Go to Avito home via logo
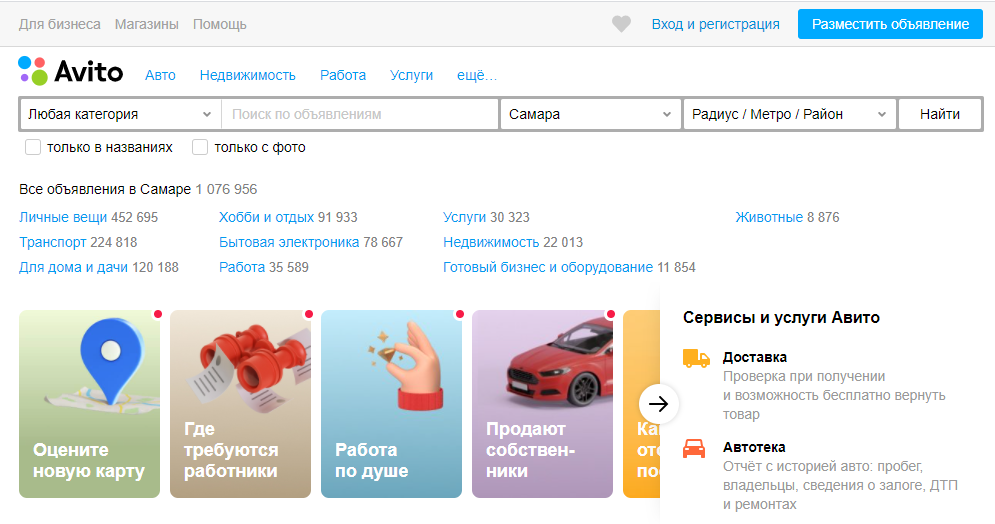This screenshot has width=995, height=524. pyautogui.click(x=70, y=70)
